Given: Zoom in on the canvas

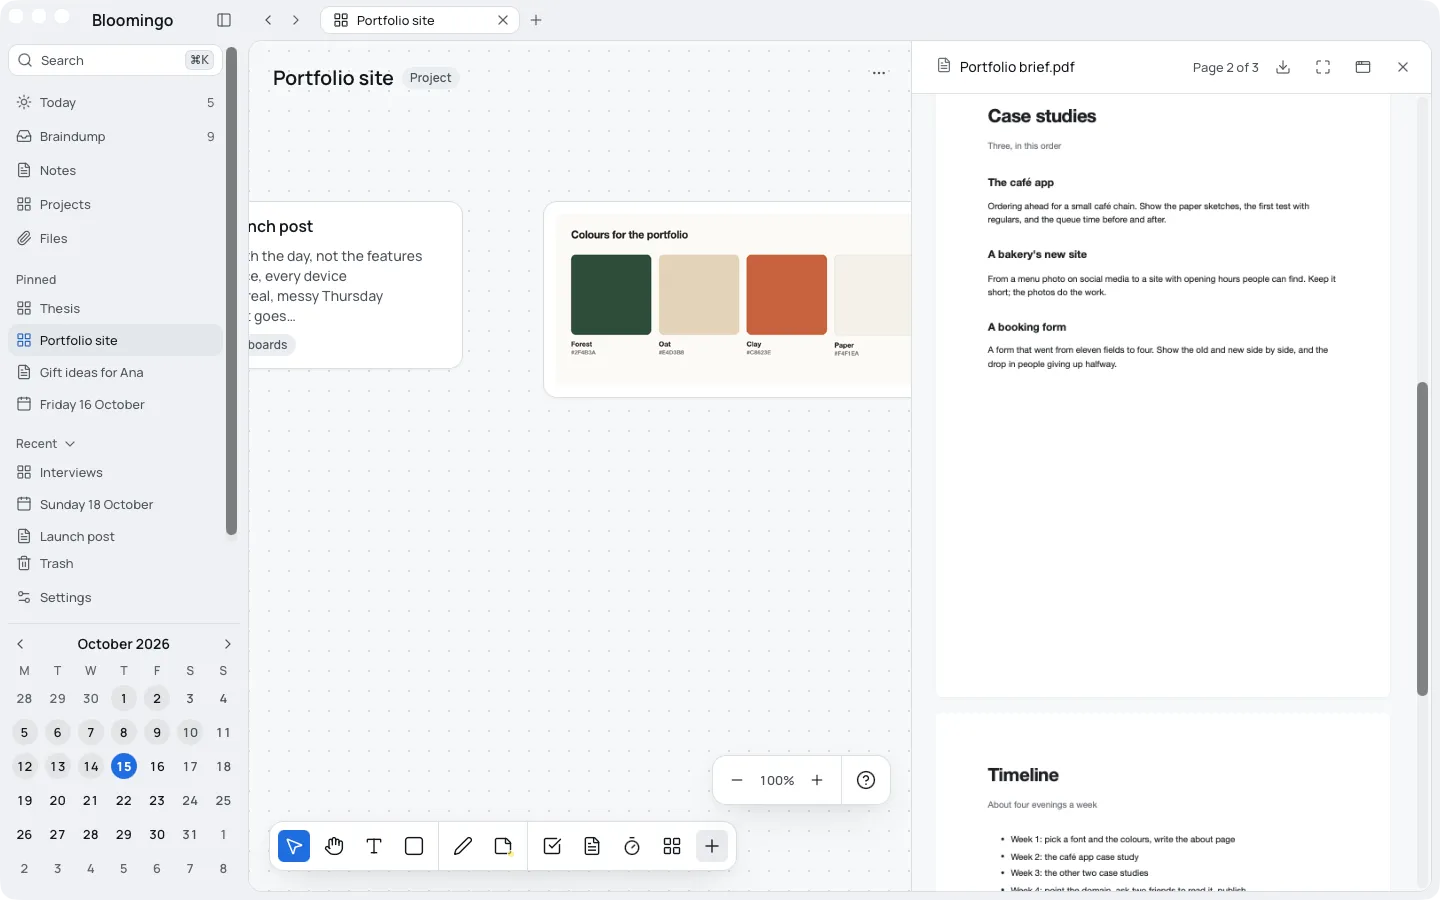Looking at the screenshot, I should tap(817, 780).
